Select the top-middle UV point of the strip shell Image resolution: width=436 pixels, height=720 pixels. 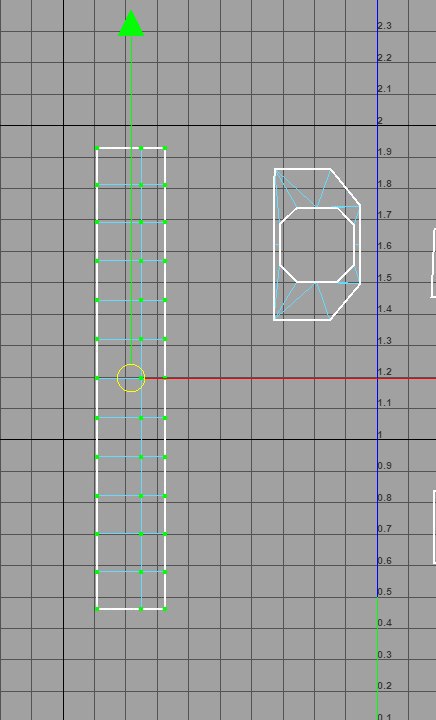point(141,148)
